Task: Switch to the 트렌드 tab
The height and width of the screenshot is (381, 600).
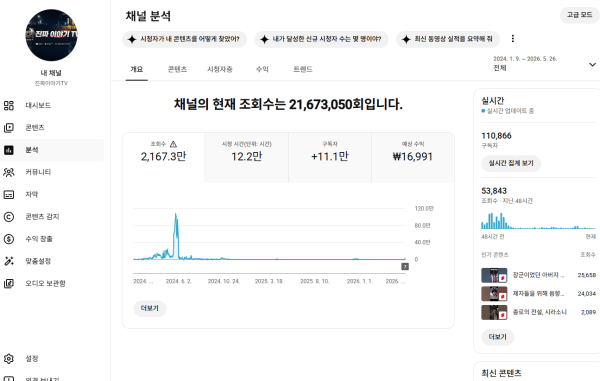Action: tap(303, 69)
